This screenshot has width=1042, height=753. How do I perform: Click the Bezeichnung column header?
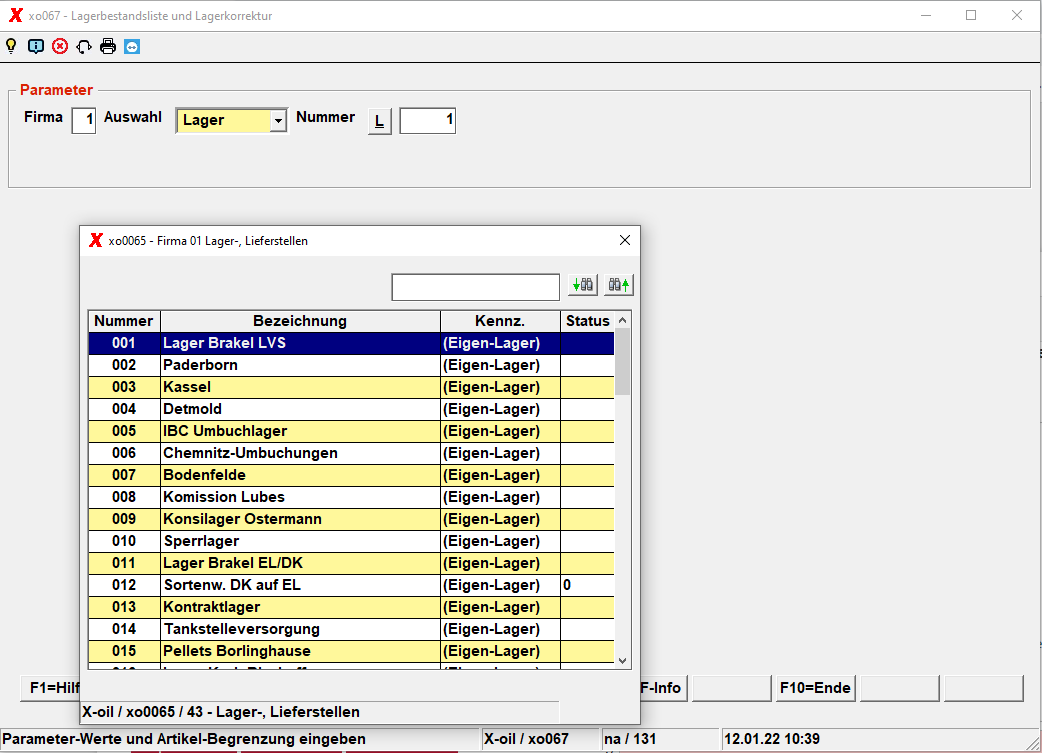click(x=300, y=321)
